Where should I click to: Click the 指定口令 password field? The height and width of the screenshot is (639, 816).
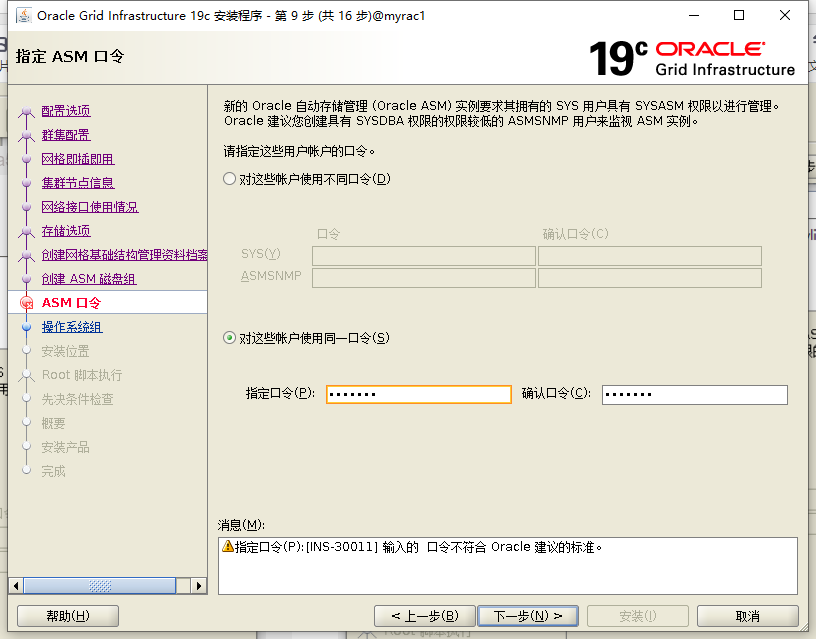point(419,394)
